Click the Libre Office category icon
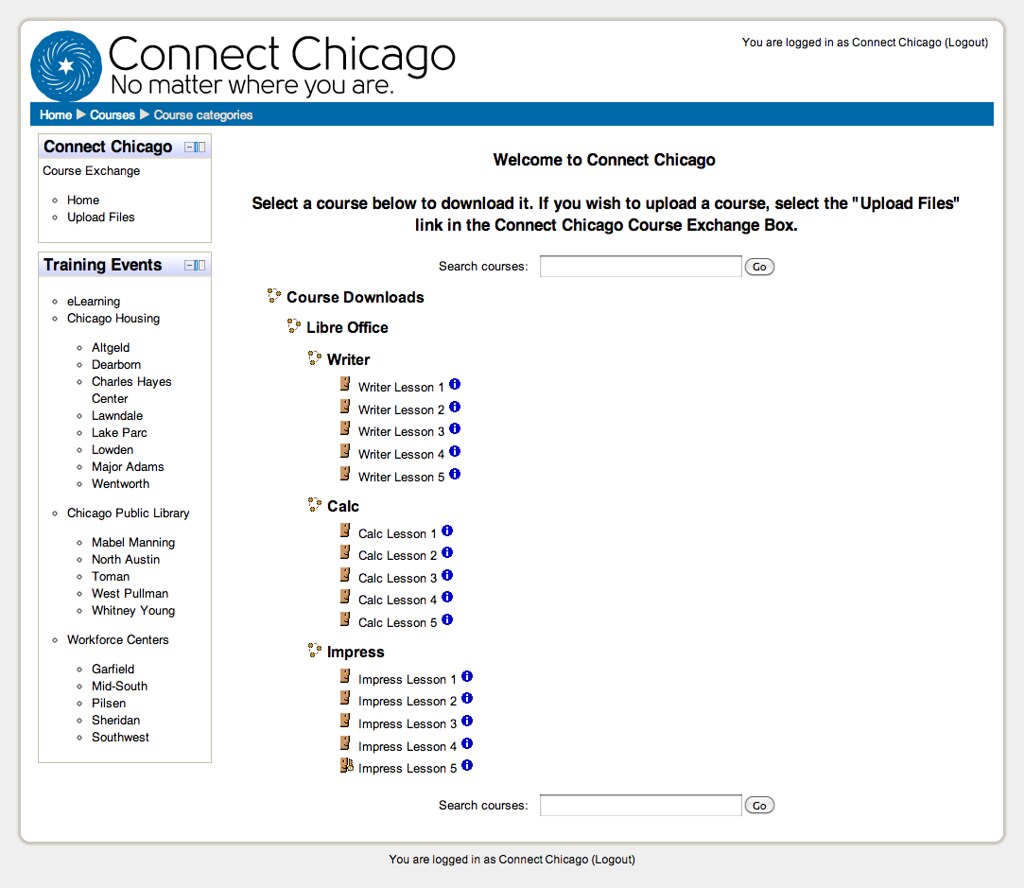The image size is (1024, 888). click(294, 326)
